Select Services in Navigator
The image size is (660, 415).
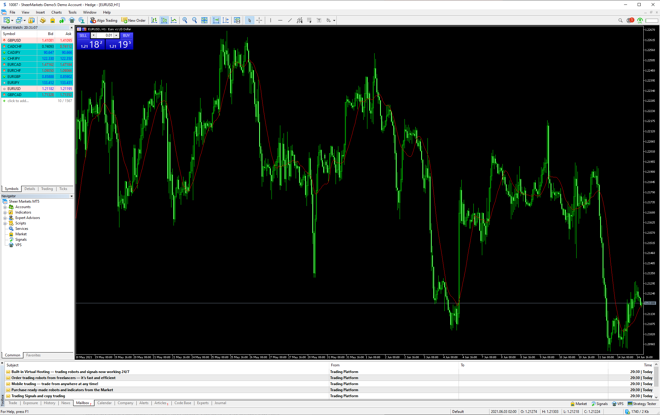tap(21, 229)
